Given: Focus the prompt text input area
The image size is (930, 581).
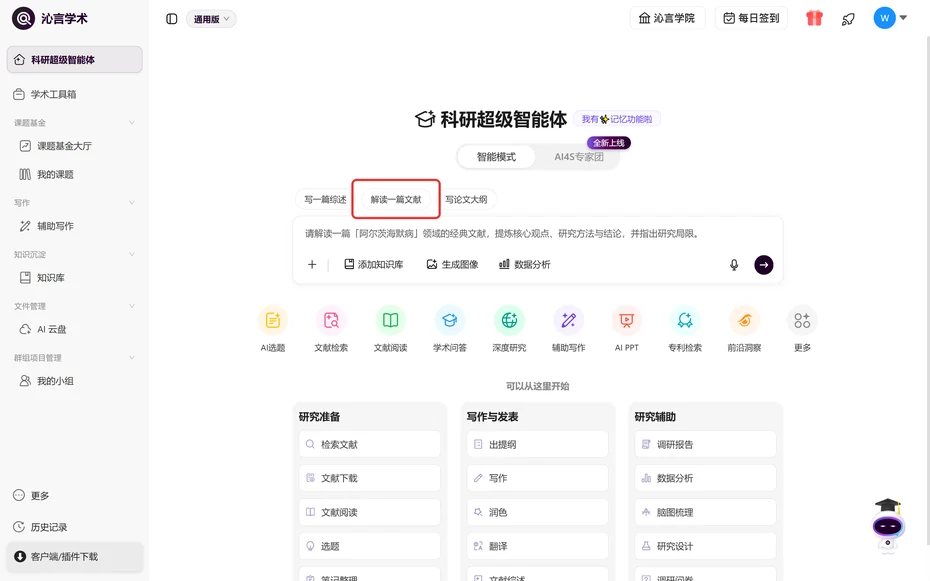Looking at the screenshot, I should 537,234.
